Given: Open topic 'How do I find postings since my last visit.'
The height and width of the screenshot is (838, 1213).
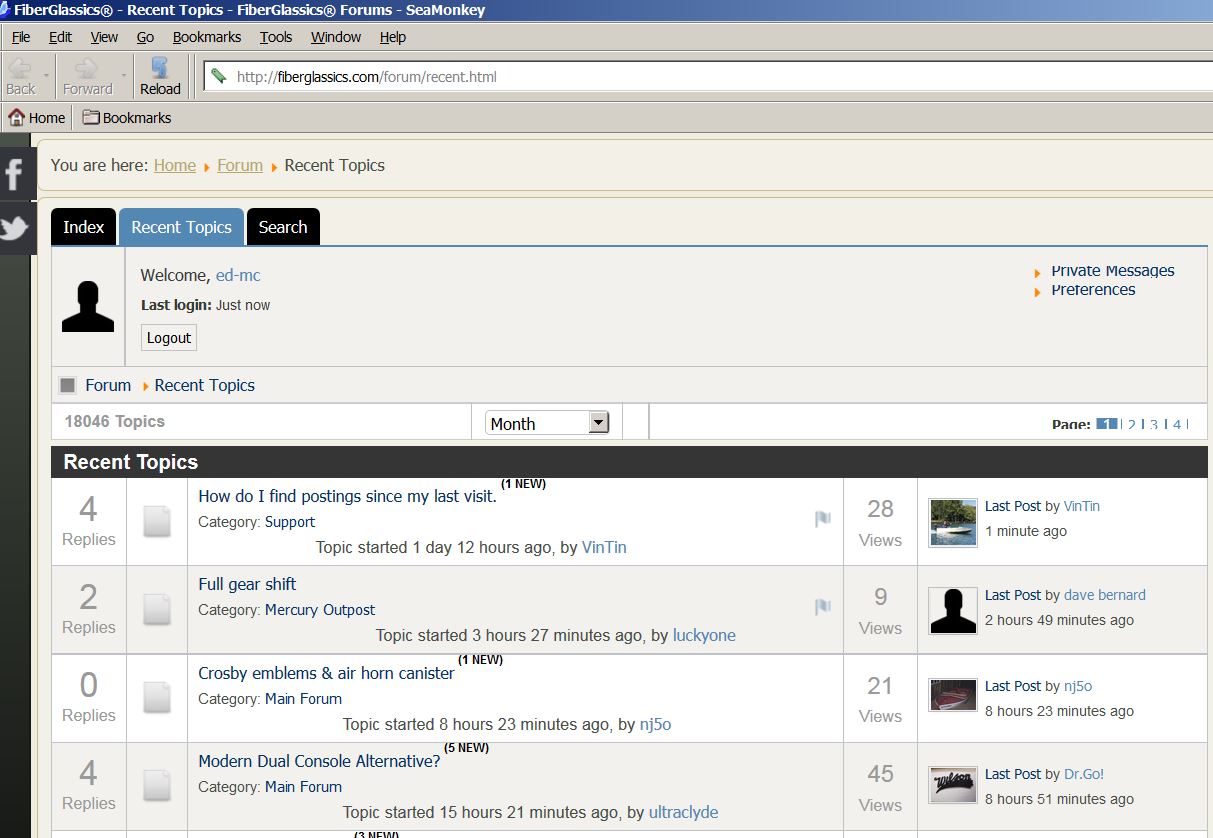Looking at the screenshot, I should click(347, 496).
